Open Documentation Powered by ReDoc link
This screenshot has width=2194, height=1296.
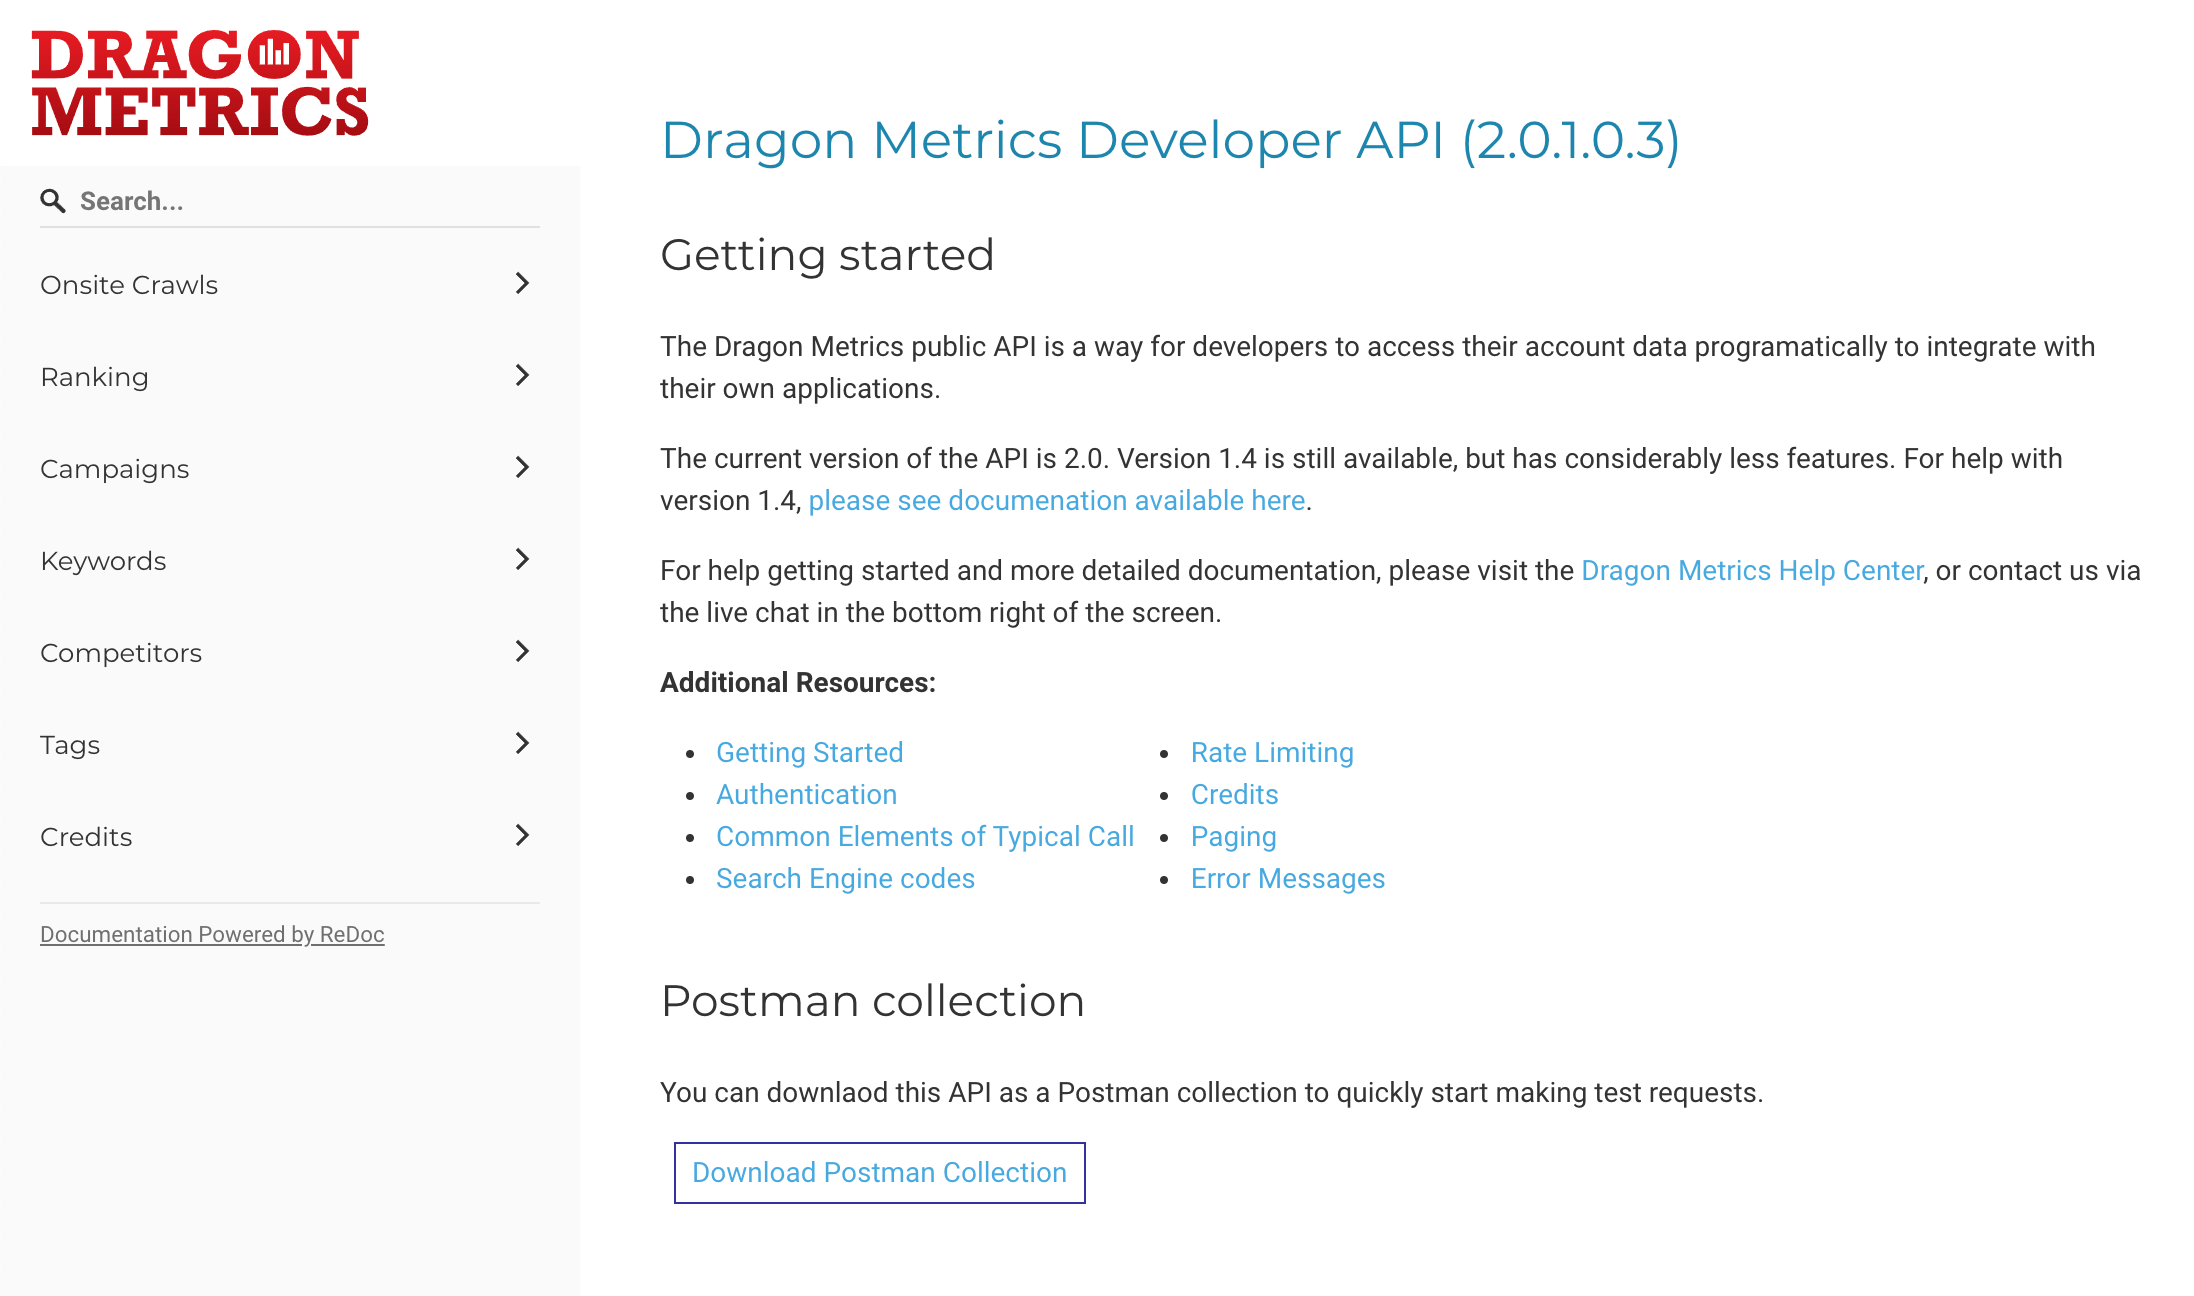[212, 934]
